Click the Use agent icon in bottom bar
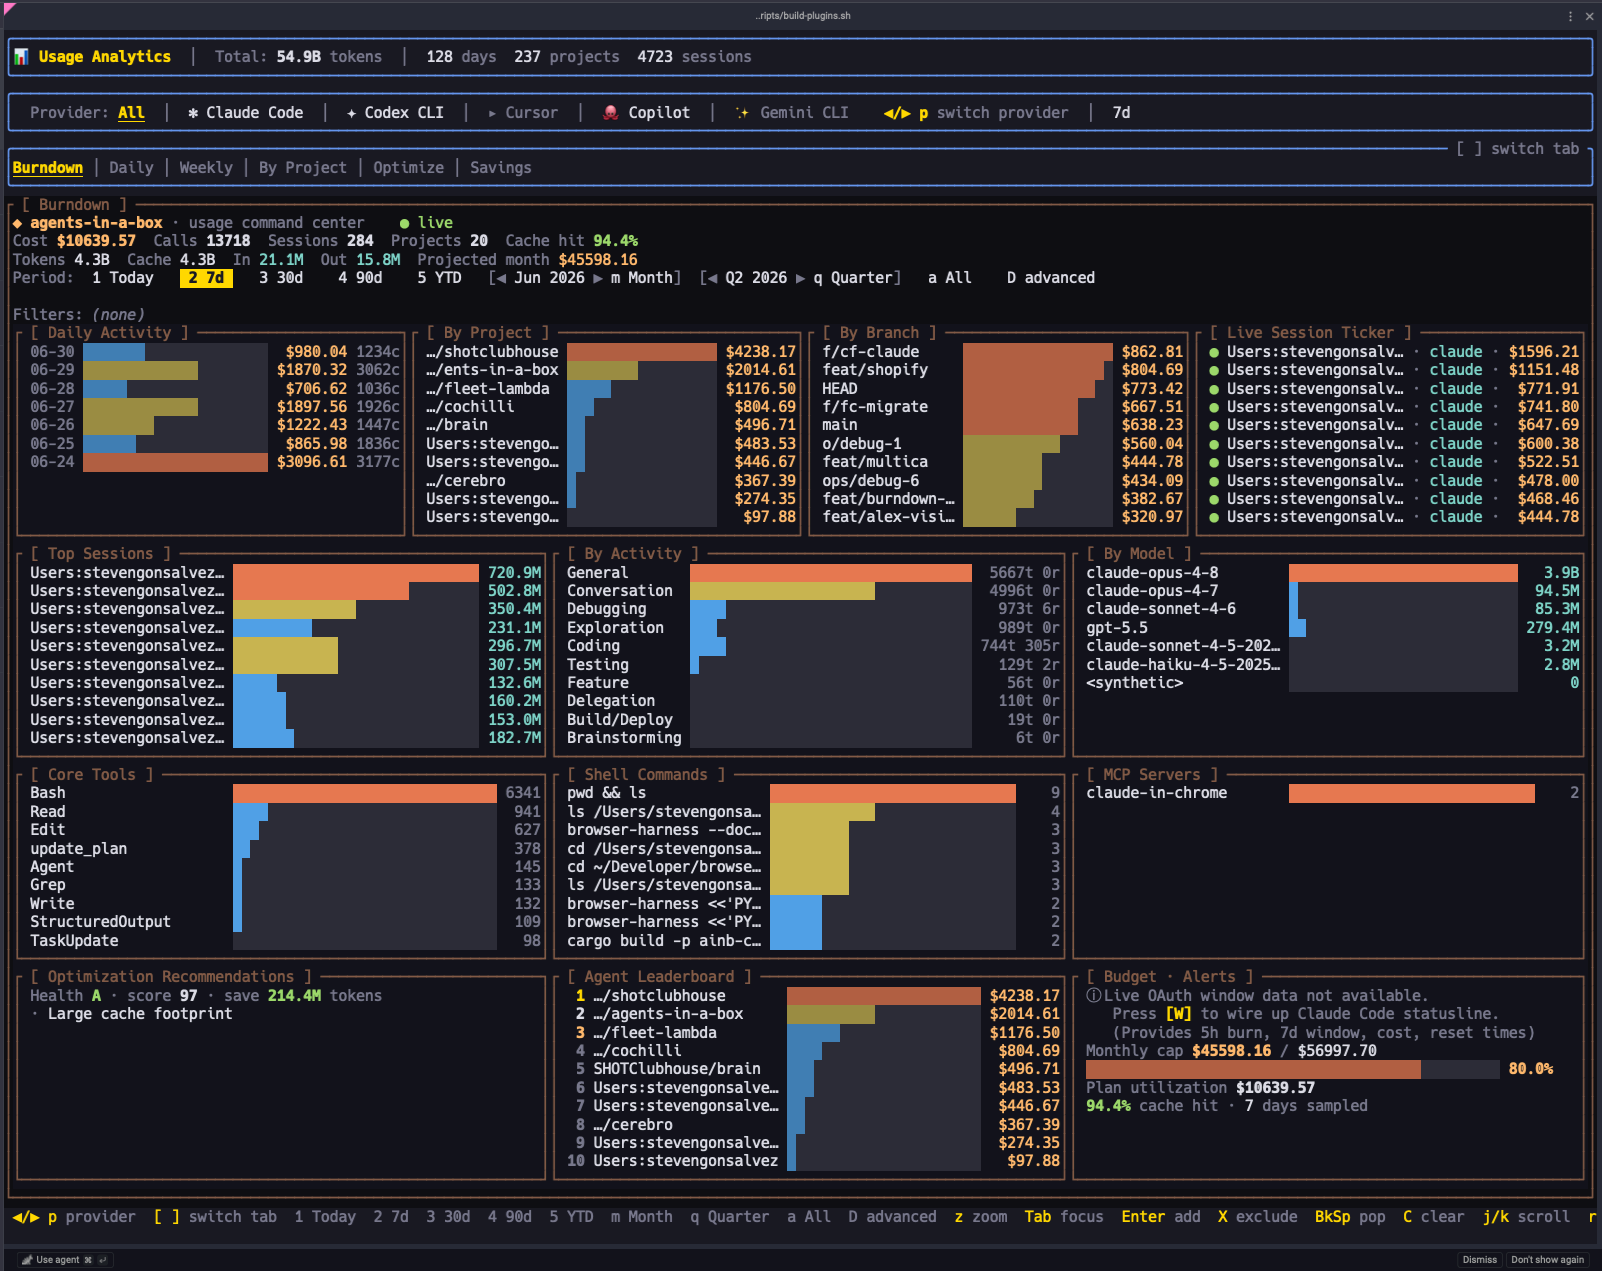This screenshot has width=1602, height=1271. click(27, 1260)
